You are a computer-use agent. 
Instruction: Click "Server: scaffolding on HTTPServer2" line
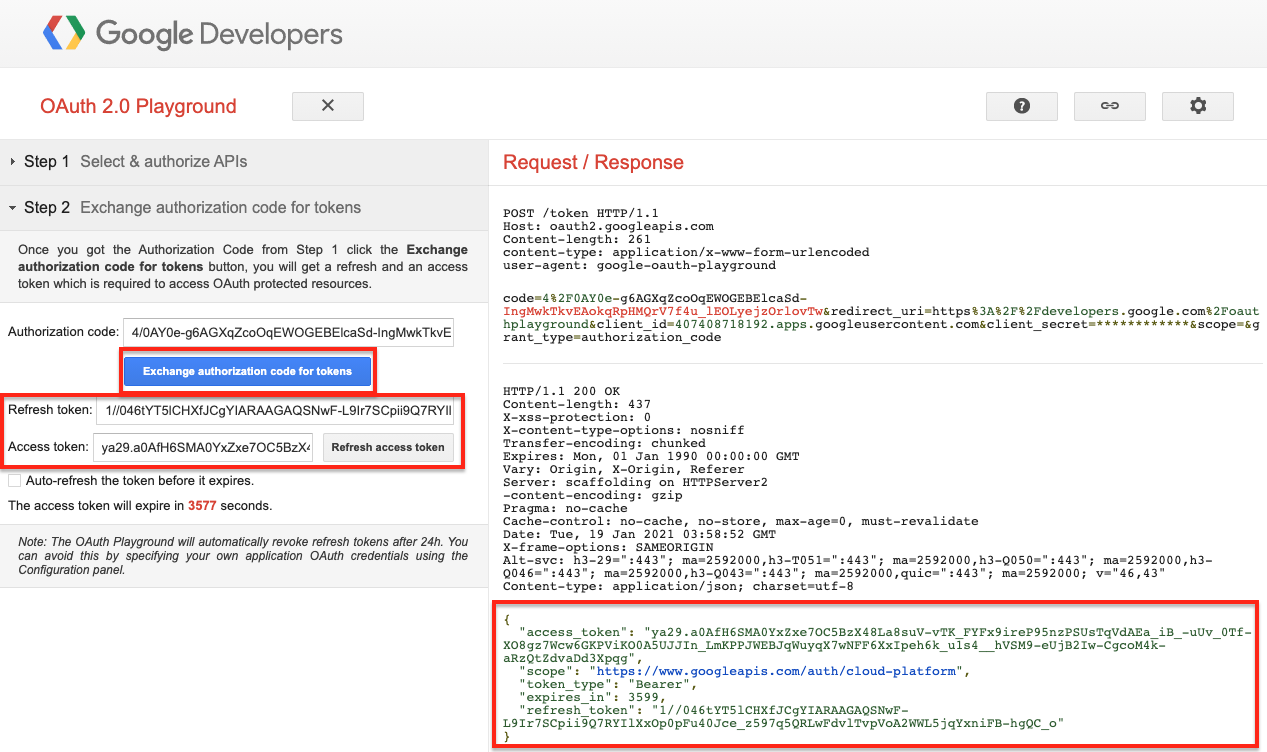coord(635,482)
